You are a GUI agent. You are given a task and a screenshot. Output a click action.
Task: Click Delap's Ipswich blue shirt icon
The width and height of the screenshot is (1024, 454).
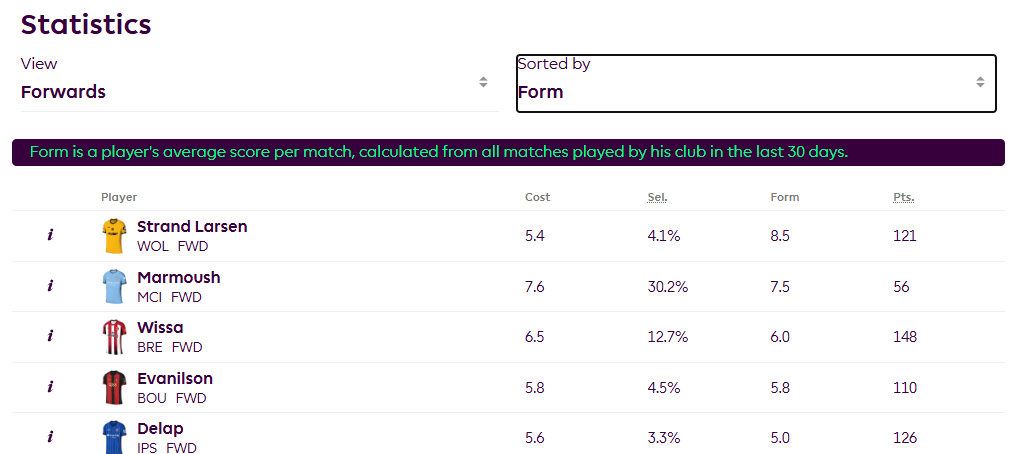114,437
